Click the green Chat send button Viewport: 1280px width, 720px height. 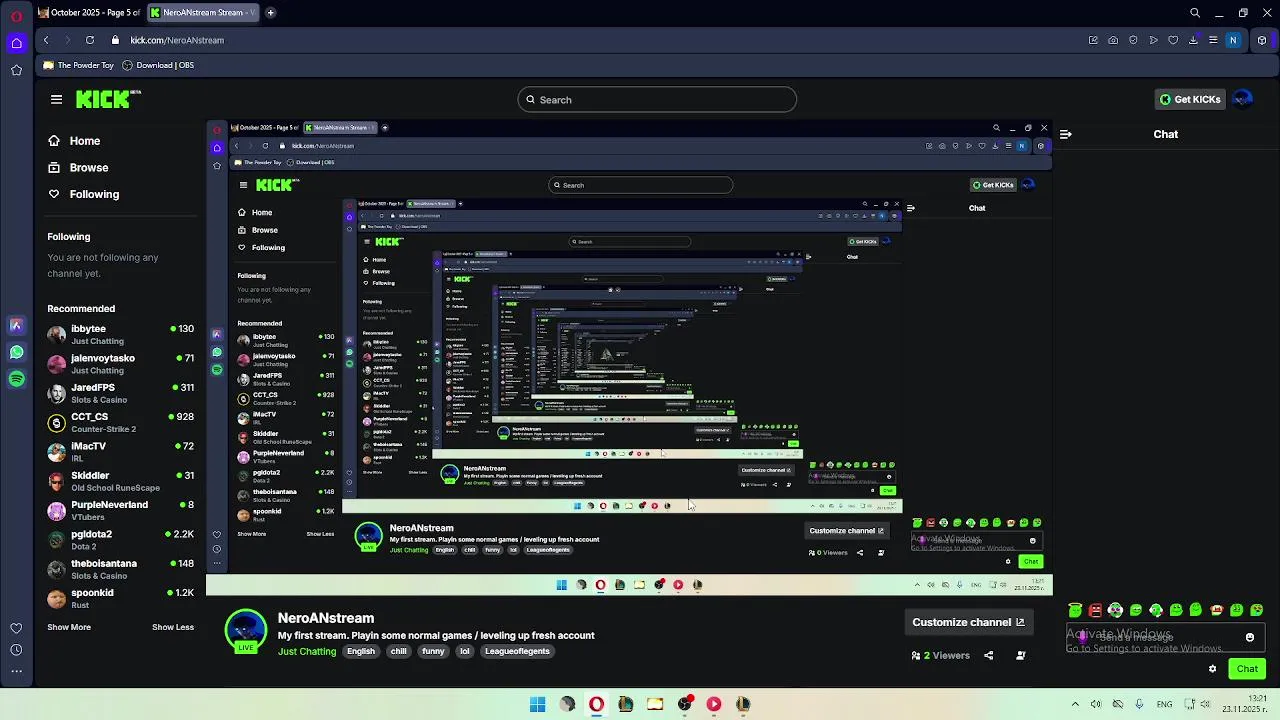[x=1247, y=669]
